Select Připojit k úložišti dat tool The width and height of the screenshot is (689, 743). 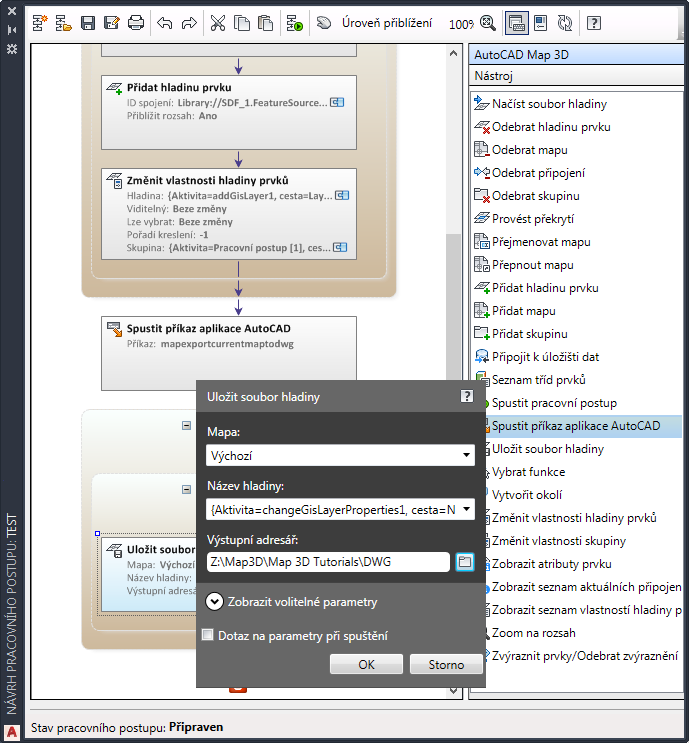(x=537, y=357)
